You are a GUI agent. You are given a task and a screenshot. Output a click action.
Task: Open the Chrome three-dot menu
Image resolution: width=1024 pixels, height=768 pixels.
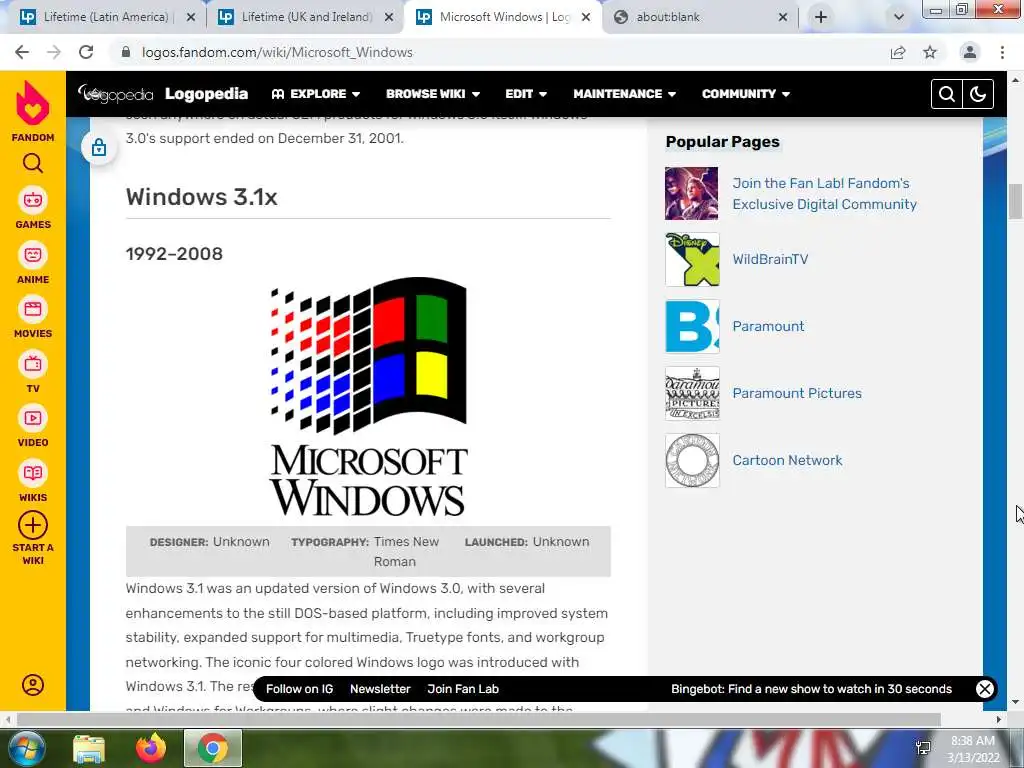coord(1002,52)
